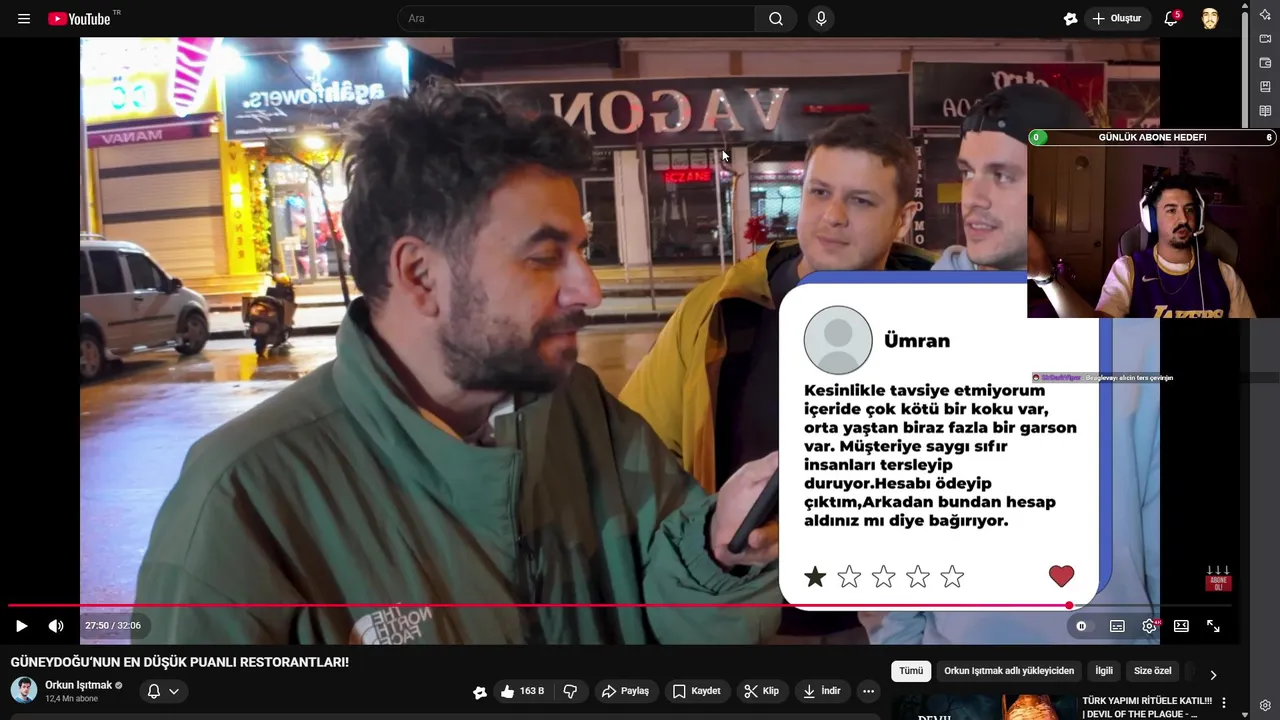Select Orkun Işıtmak adlı yükleyiciden chip
The width and height of the screenshot is (1280, 720).
[1009, 671]
